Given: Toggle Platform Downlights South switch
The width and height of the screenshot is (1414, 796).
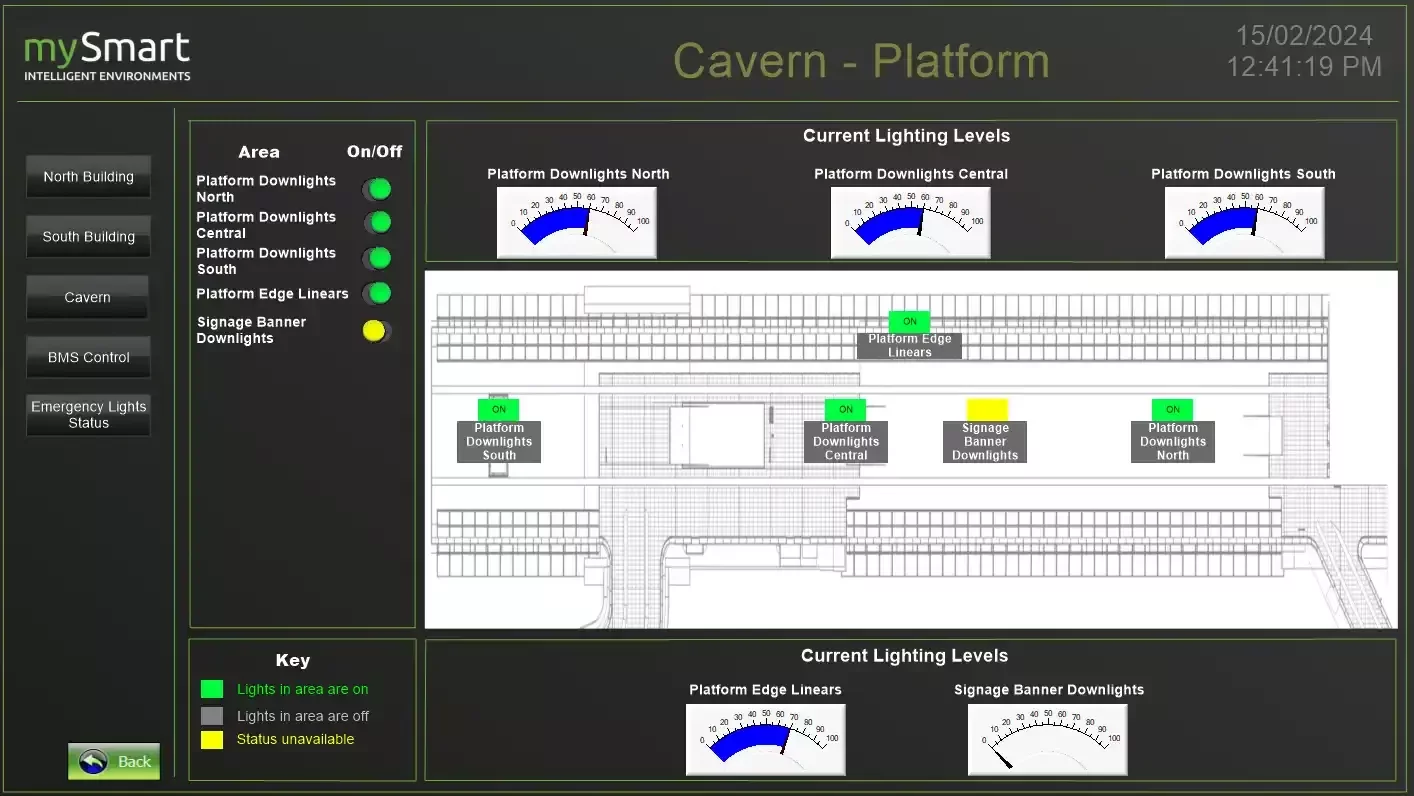Looking at the screenshot, I should (377, 258).
